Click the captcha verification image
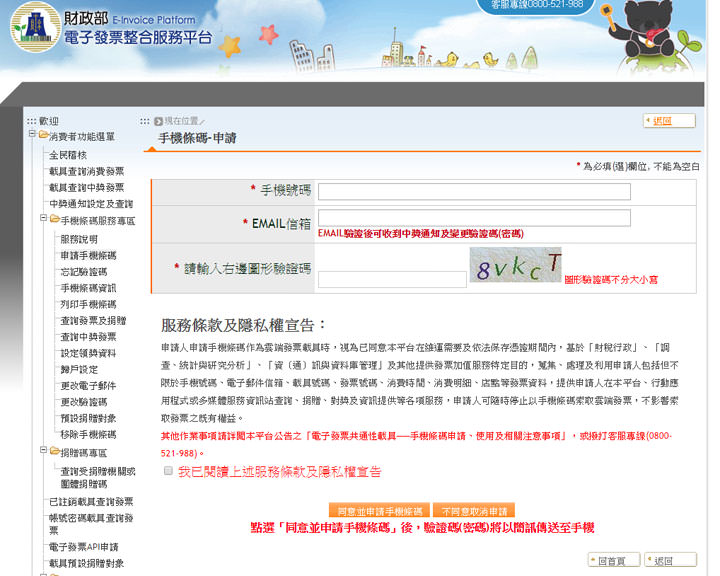This screenshot has height=576, width=720. [515, 266]
